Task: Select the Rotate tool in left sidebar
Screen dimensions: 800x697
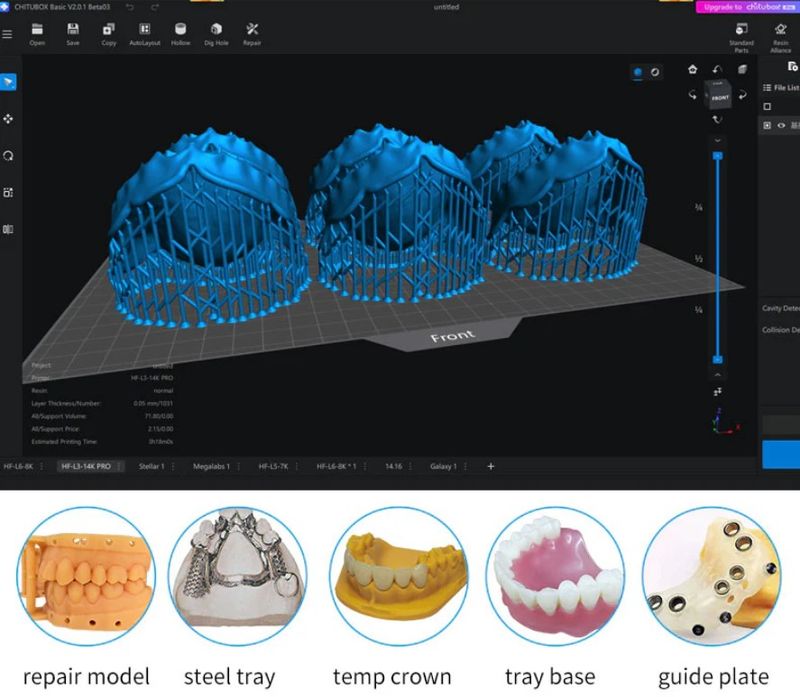Action: pos(8,156)
